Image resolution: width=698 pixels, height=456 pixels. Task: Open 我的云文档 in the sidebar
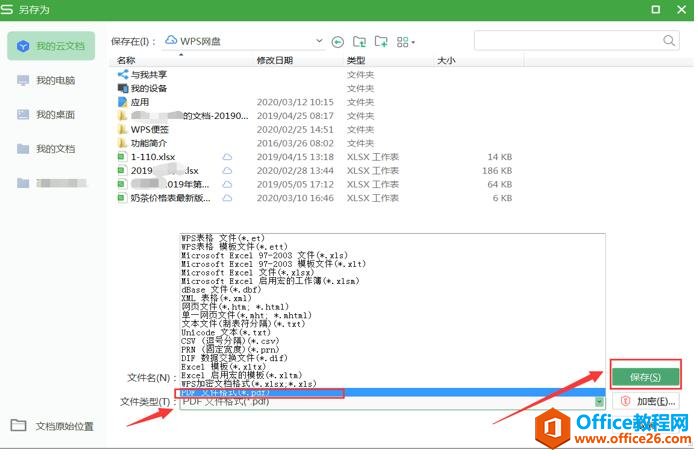(x=51, y=46)
